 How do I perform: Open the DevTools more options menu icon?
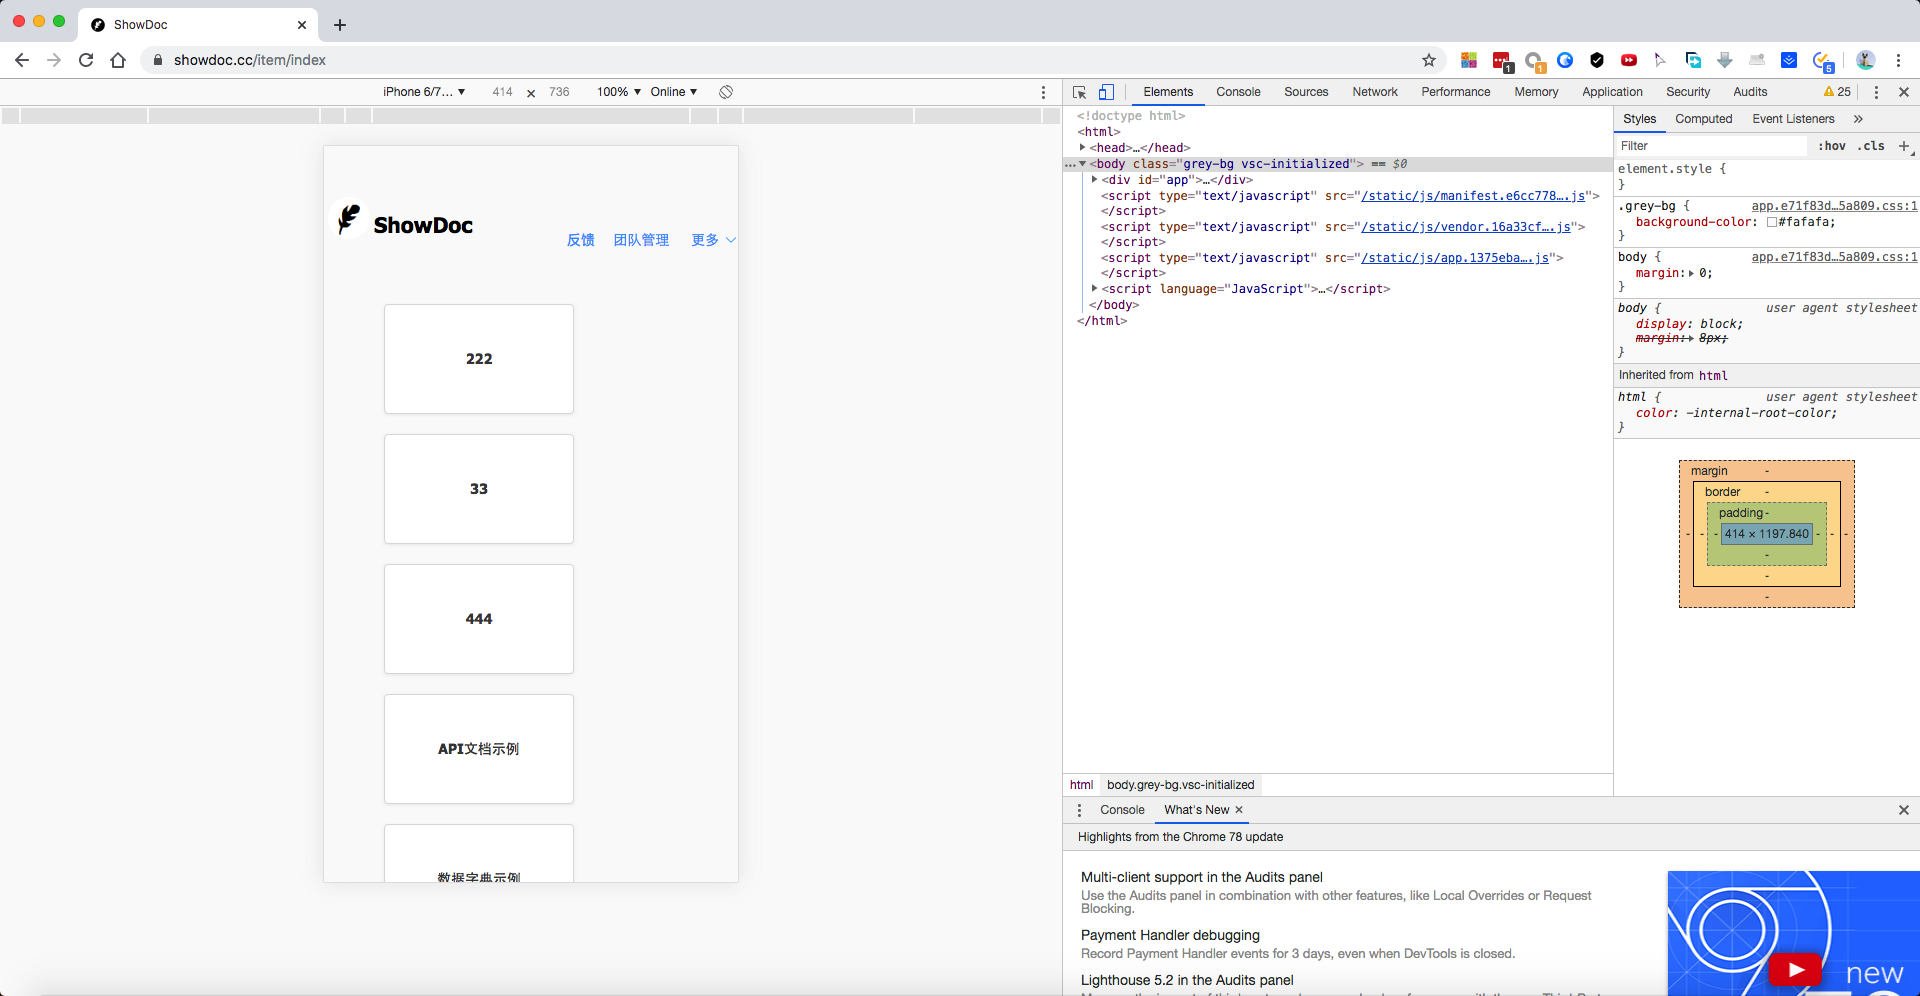tap(1876, 92)
